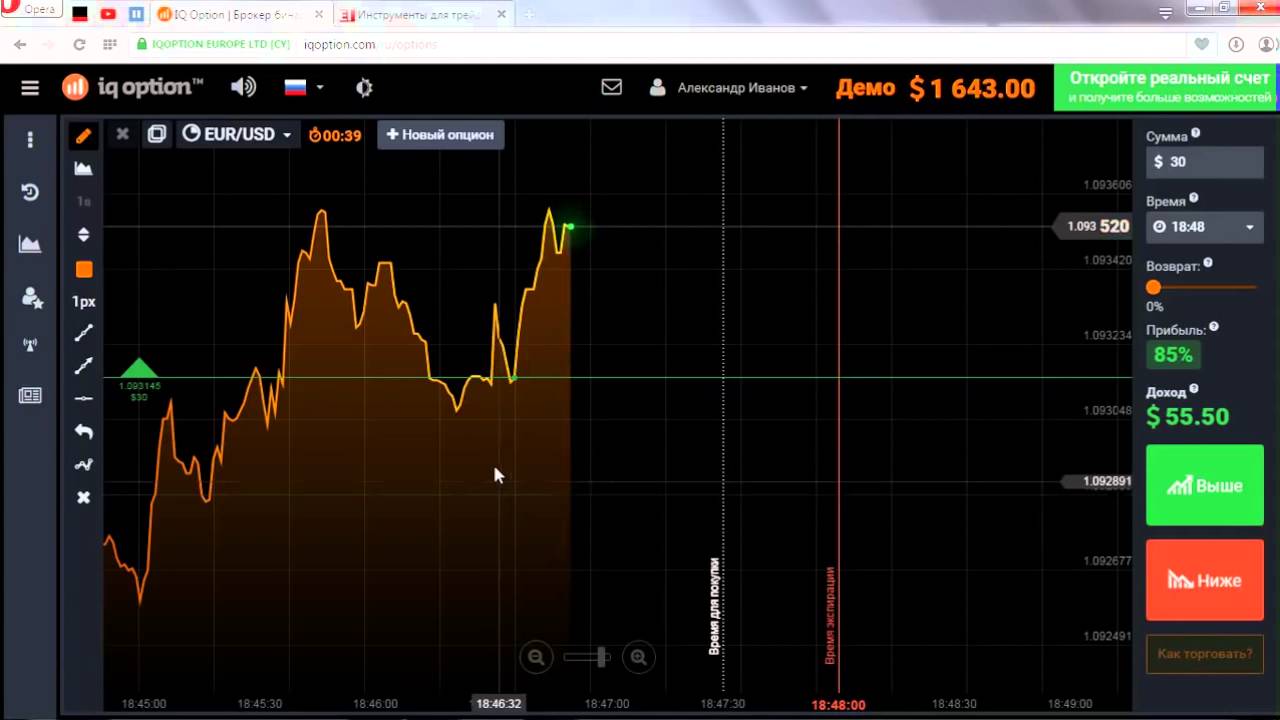
Task: Click the Возврат help question mark
Action: pos(1208,263)
